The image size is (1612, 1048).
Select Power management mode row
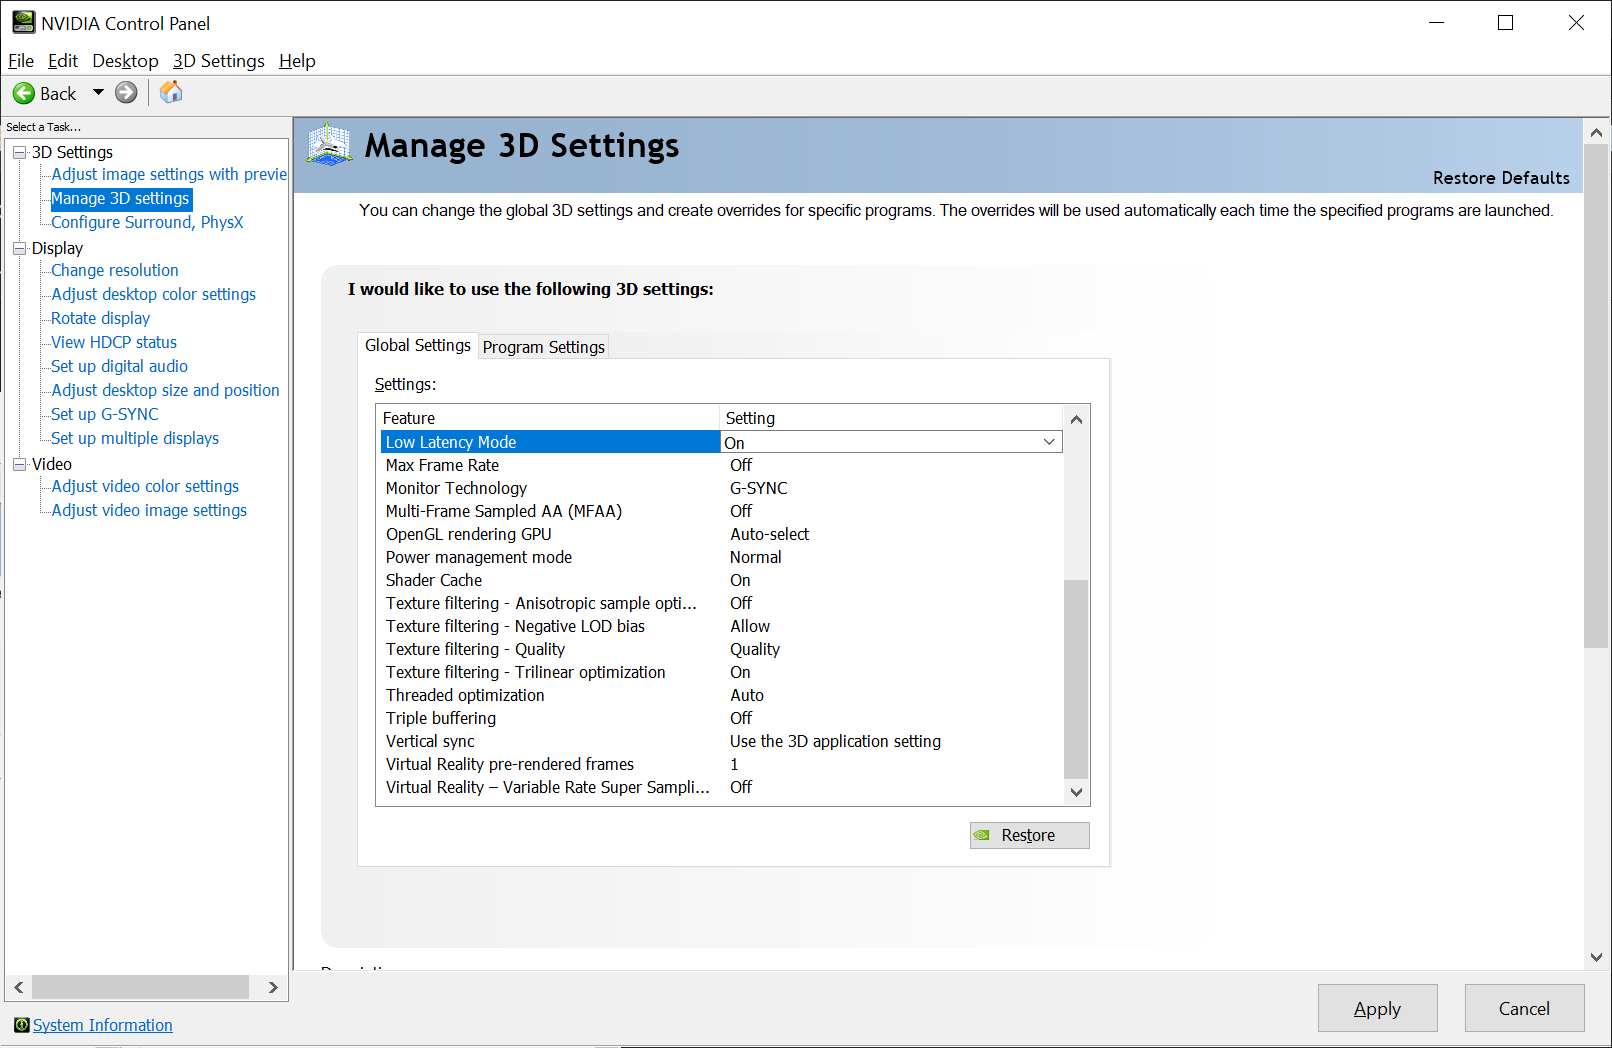721,557
